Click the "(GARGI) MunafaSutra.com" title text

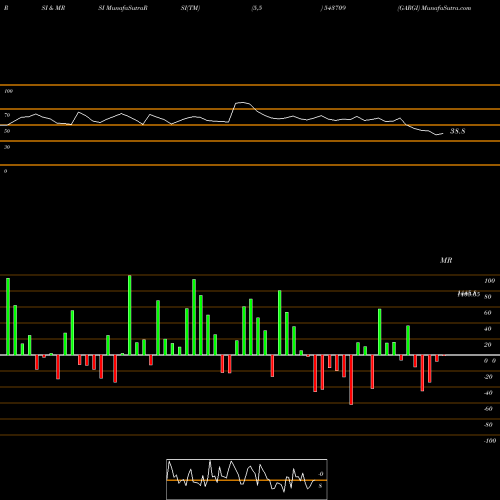(x=434, y=8)
